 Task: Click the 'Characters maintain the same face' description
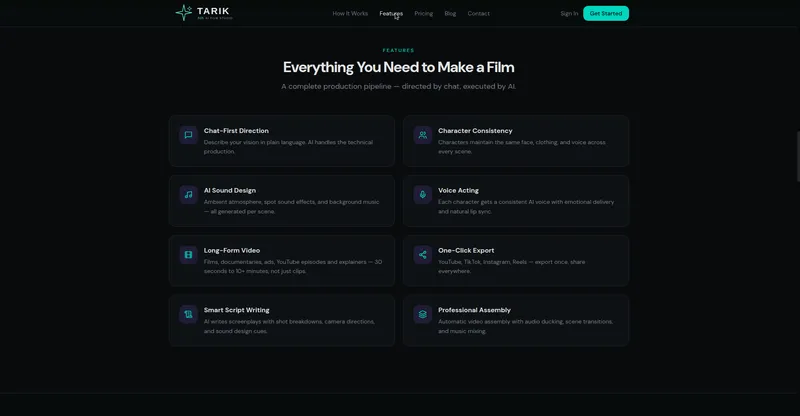[521, 147]
